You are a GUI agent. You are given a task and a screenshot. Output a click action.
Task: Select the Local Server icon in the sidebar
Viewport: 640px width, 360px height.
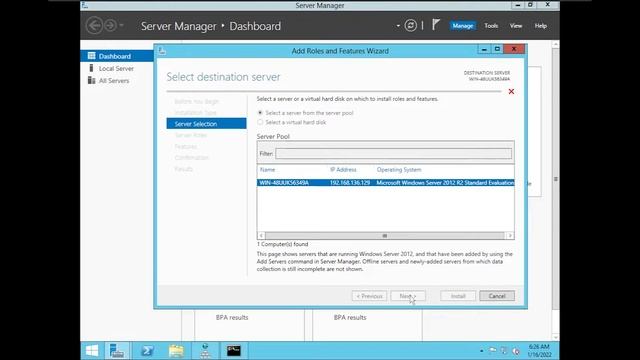coord(91,68)
